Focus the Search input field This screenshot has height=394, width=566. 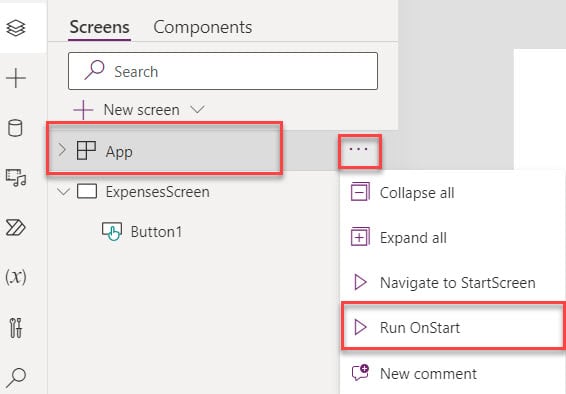coord(223,71)
